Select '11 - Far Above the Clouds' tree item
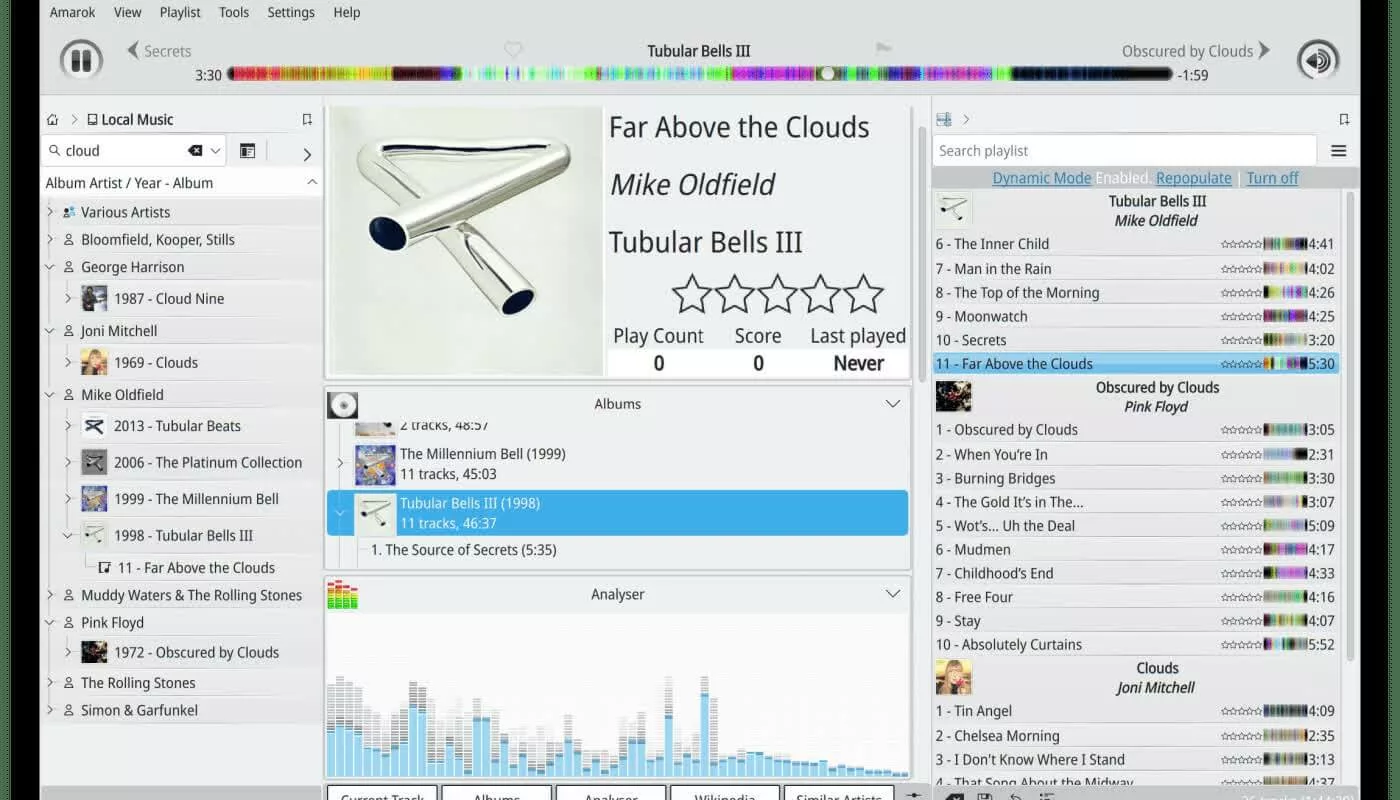Viewport: 1400px width, 800px height. (196, 567)
